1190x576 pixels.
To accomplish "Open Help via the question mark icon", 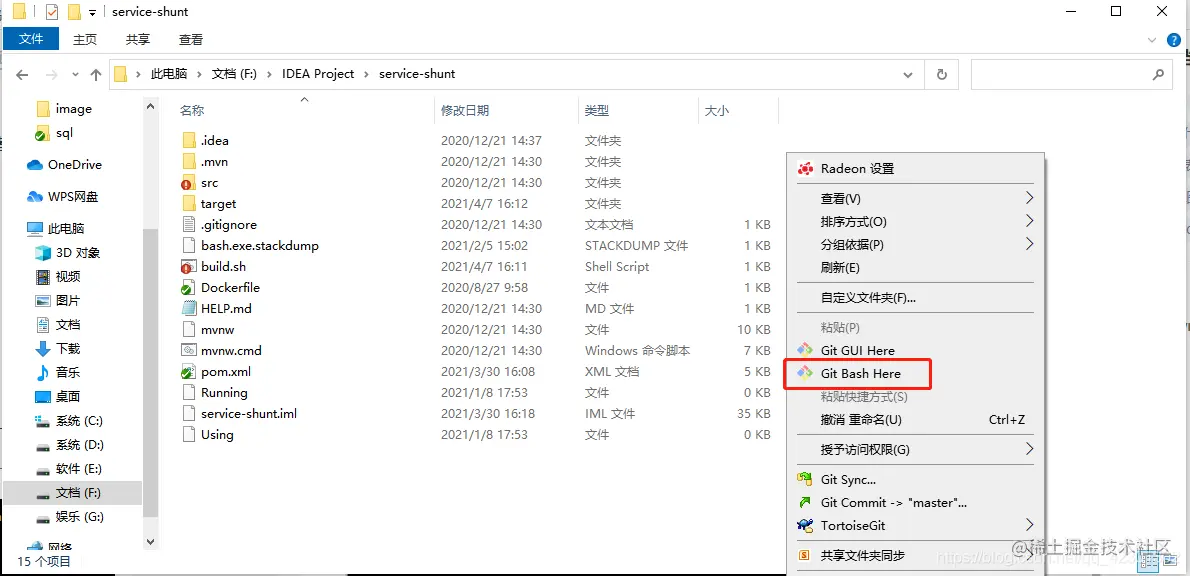I will pos(1172,39).
